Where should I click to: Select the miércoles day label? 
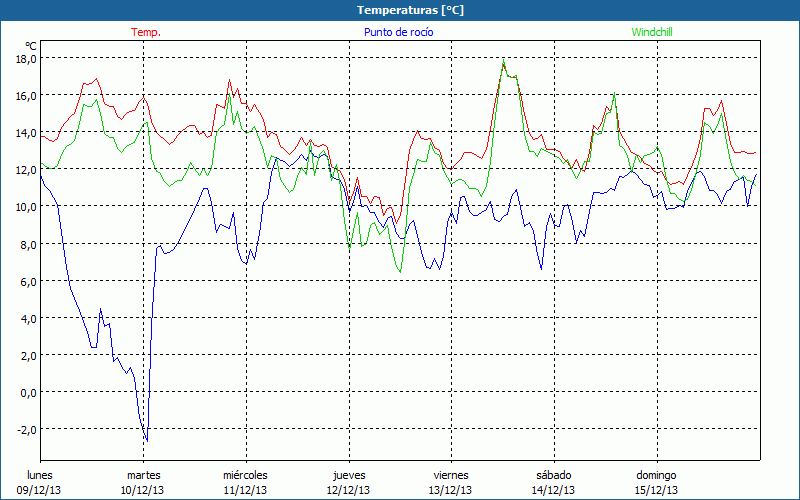click(x=245, y=475)
